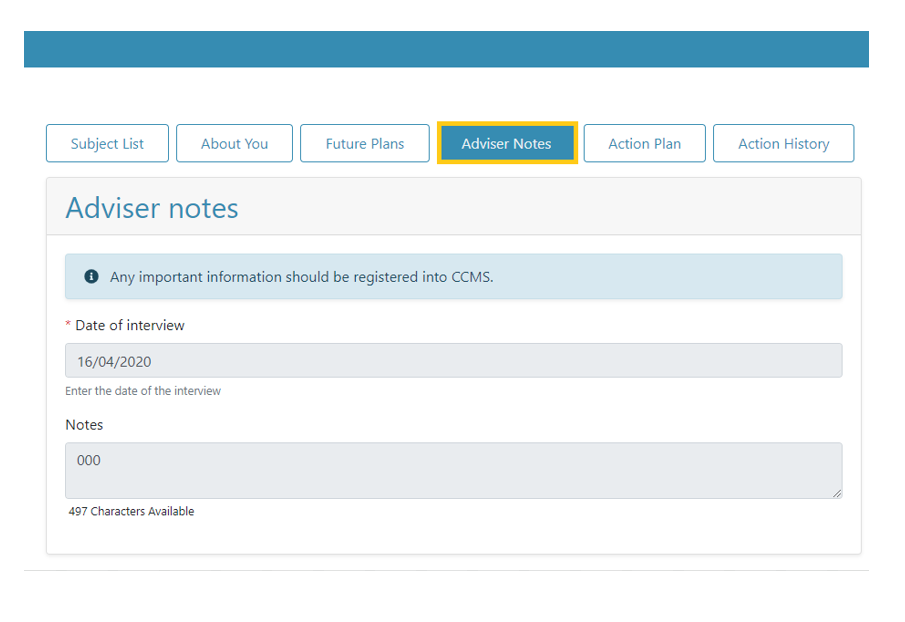The image size is (905, 622).
Task: Click the 'Date of interview' label
Action: [130, 325]
